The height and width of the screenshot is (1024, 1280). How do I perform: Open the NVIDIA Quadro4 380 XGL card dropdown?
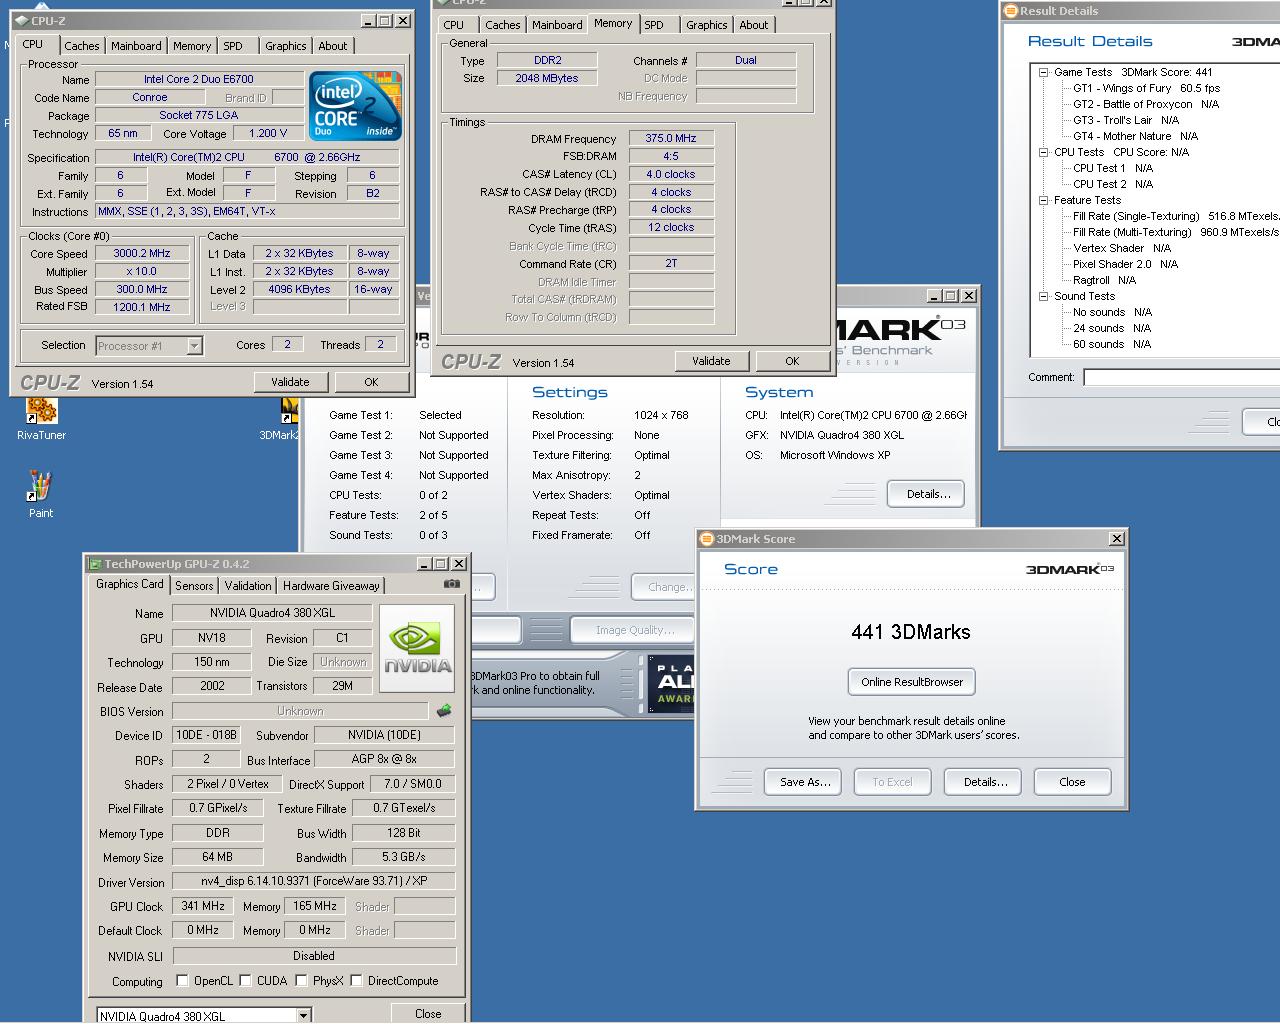click(x=303, y=1016)
